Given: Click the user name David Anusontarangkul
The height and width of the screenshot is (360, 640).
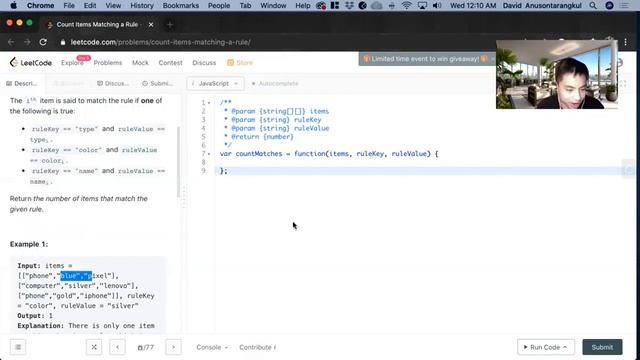Looking at the screenshot, I should [542, 5].
